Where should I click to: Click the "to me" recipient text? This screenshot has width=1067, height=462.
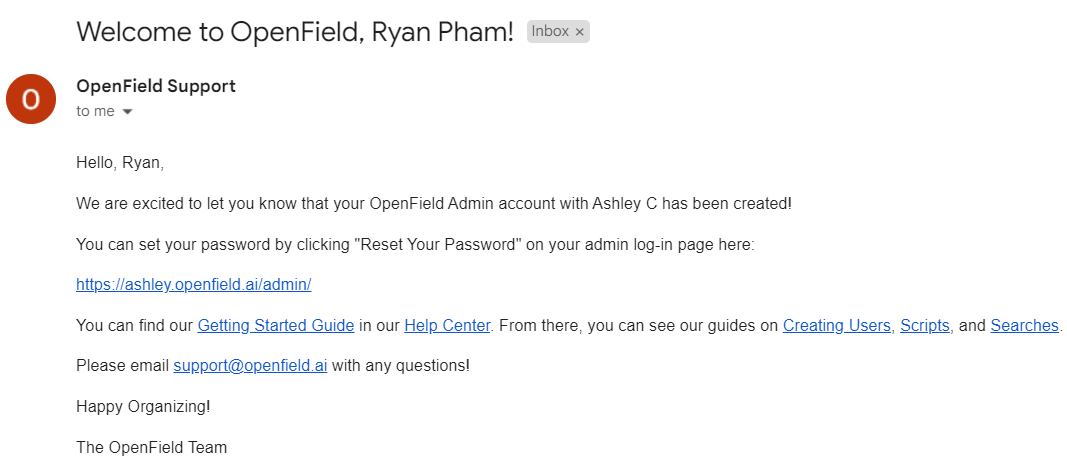pyautogui.click(x=95, y=112)
